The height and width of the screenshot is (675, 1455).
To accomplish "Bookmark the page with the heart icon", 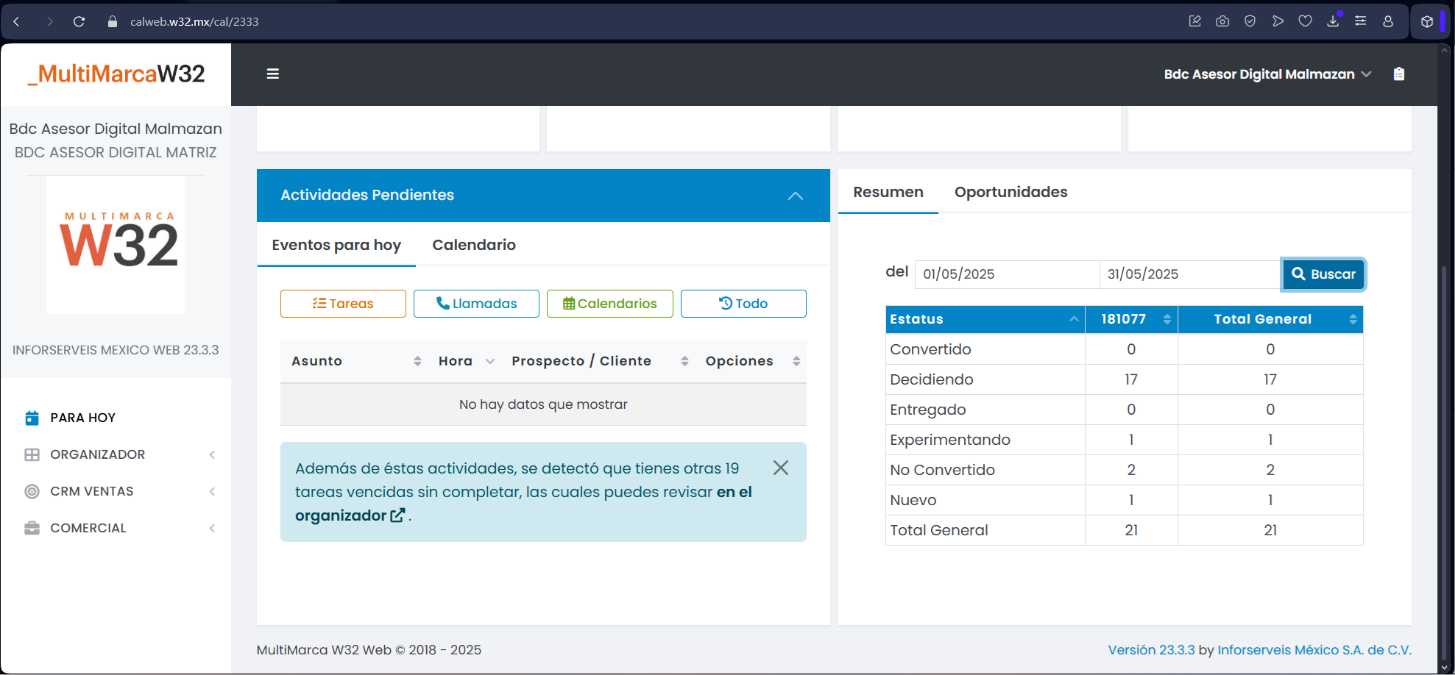I will click(x=1305, y=21).
